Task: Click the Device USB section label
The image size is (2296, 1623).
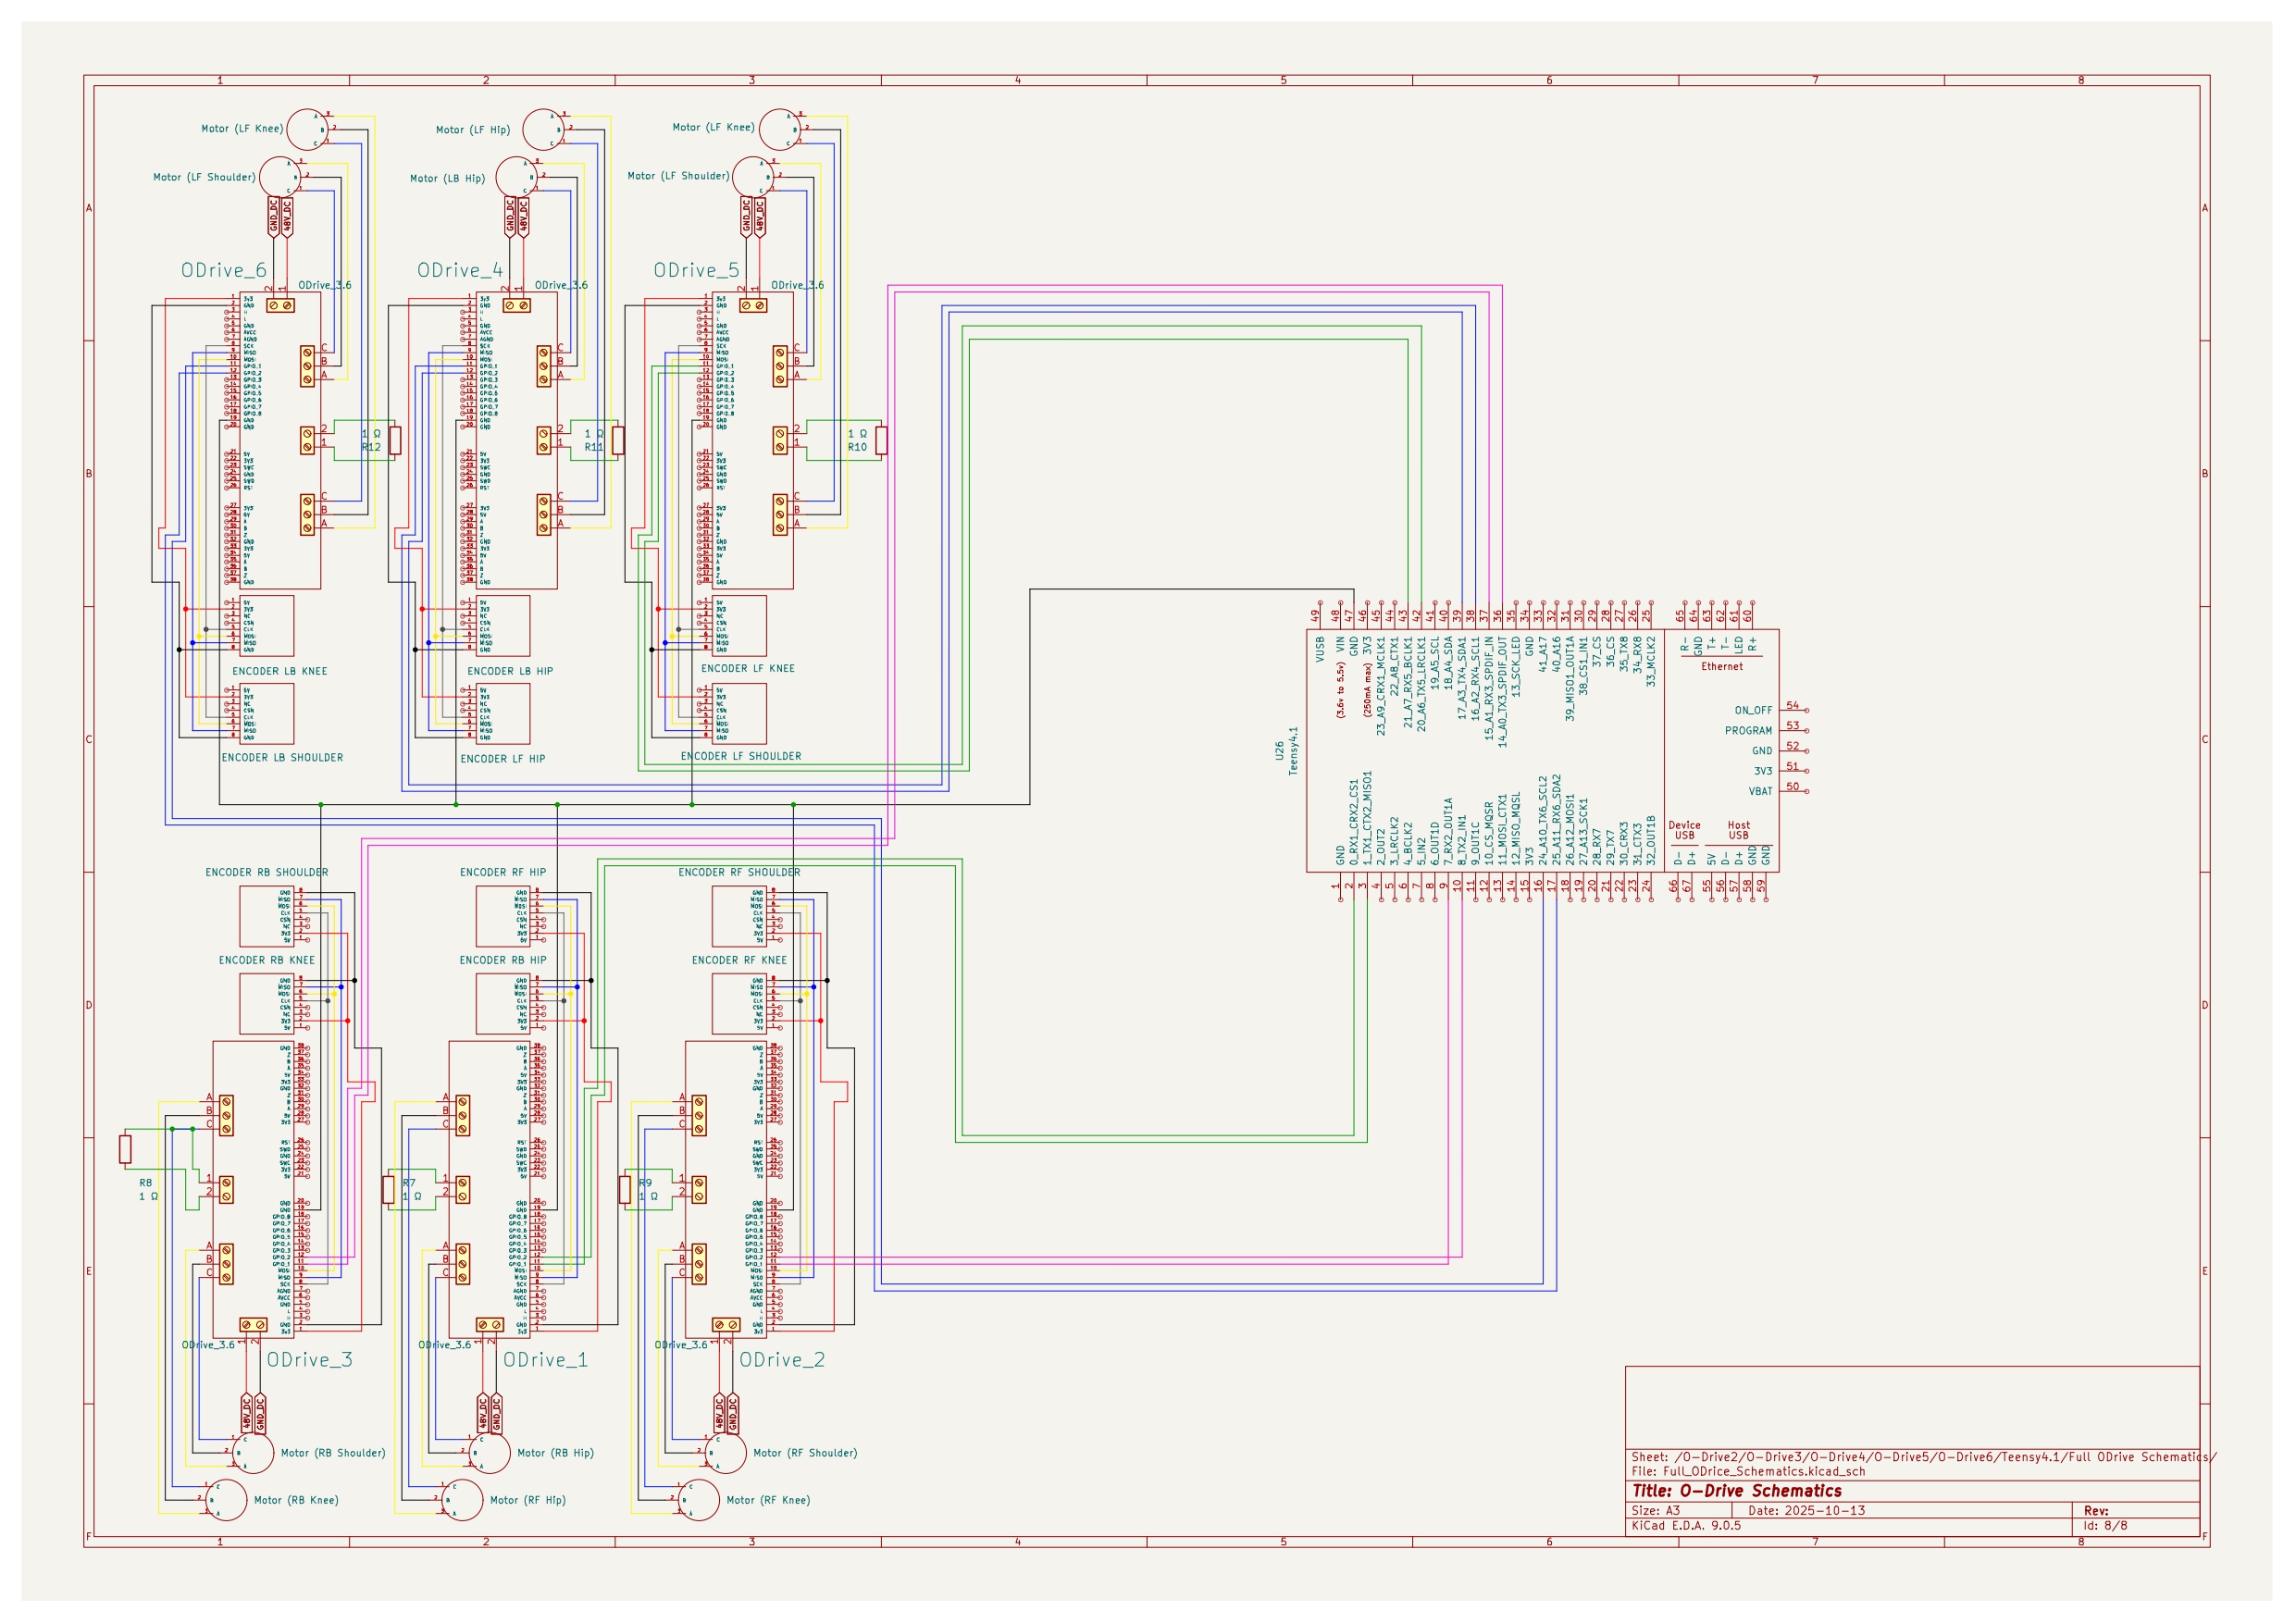Action: click(x=1685, y=831)
